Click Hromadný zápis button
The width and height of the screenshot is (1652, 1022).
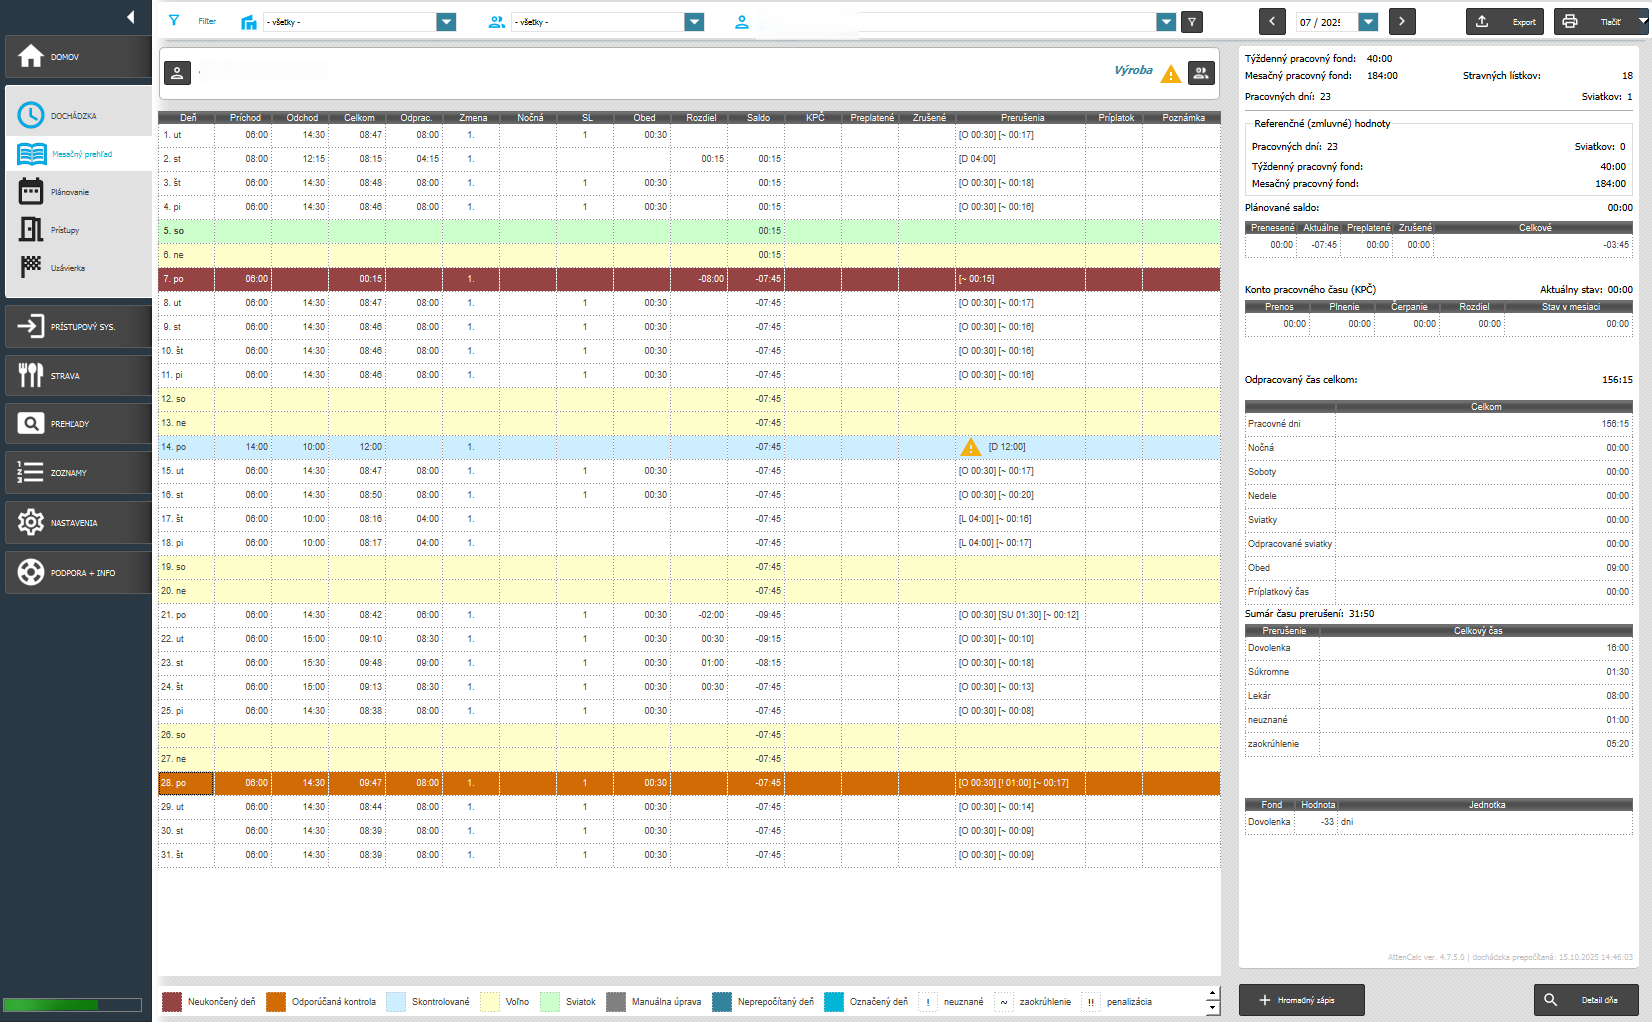click(x=1301, y=1000)
